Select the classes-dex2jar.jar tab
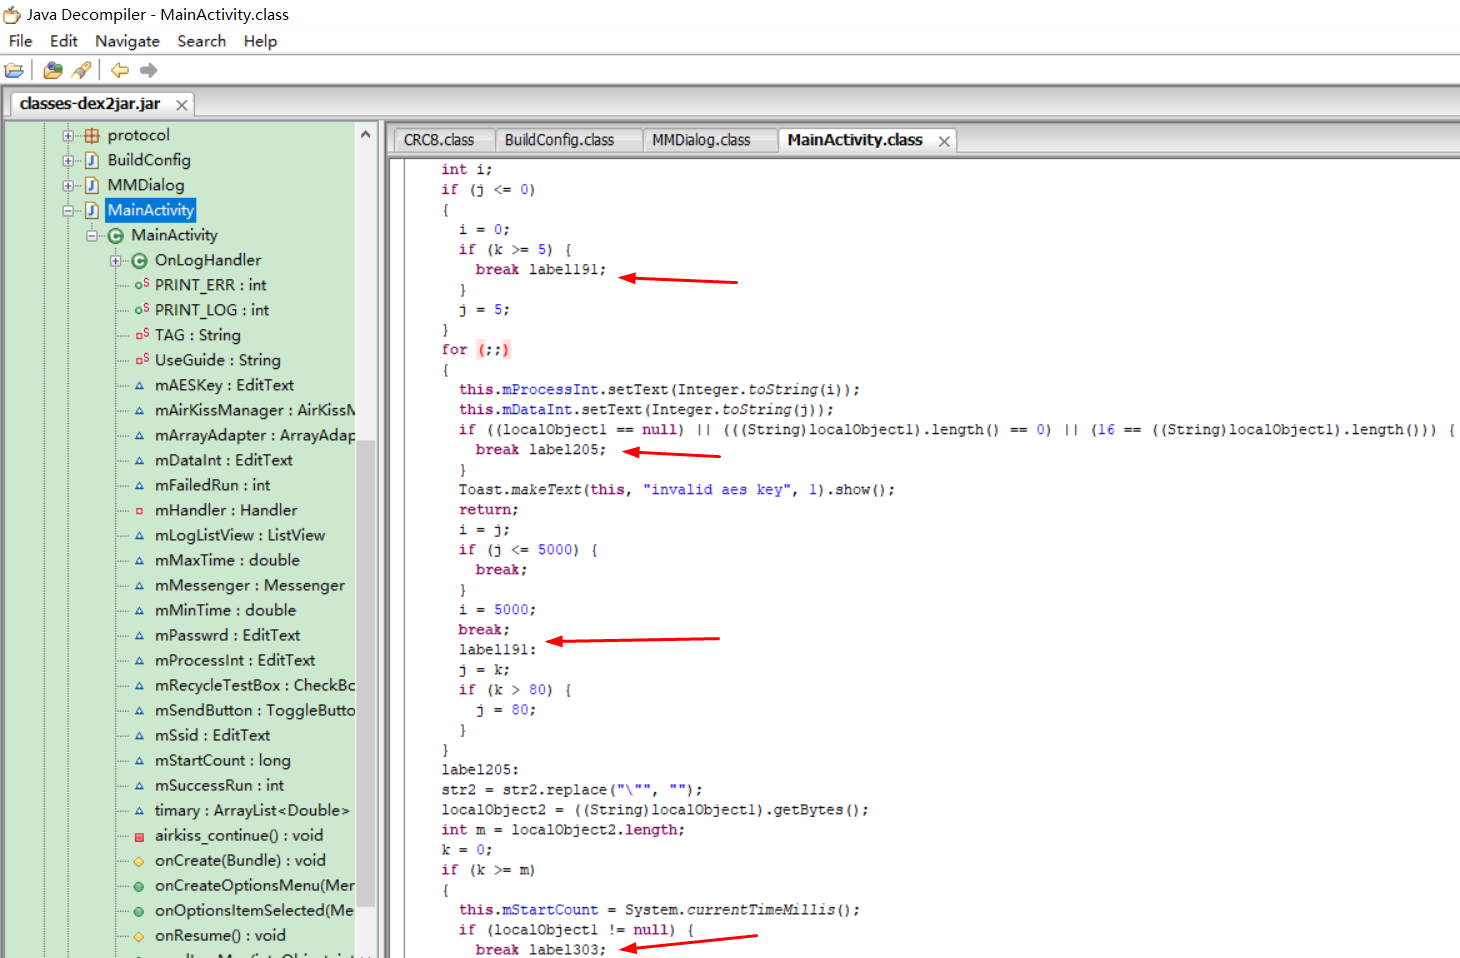 (90, 104)
